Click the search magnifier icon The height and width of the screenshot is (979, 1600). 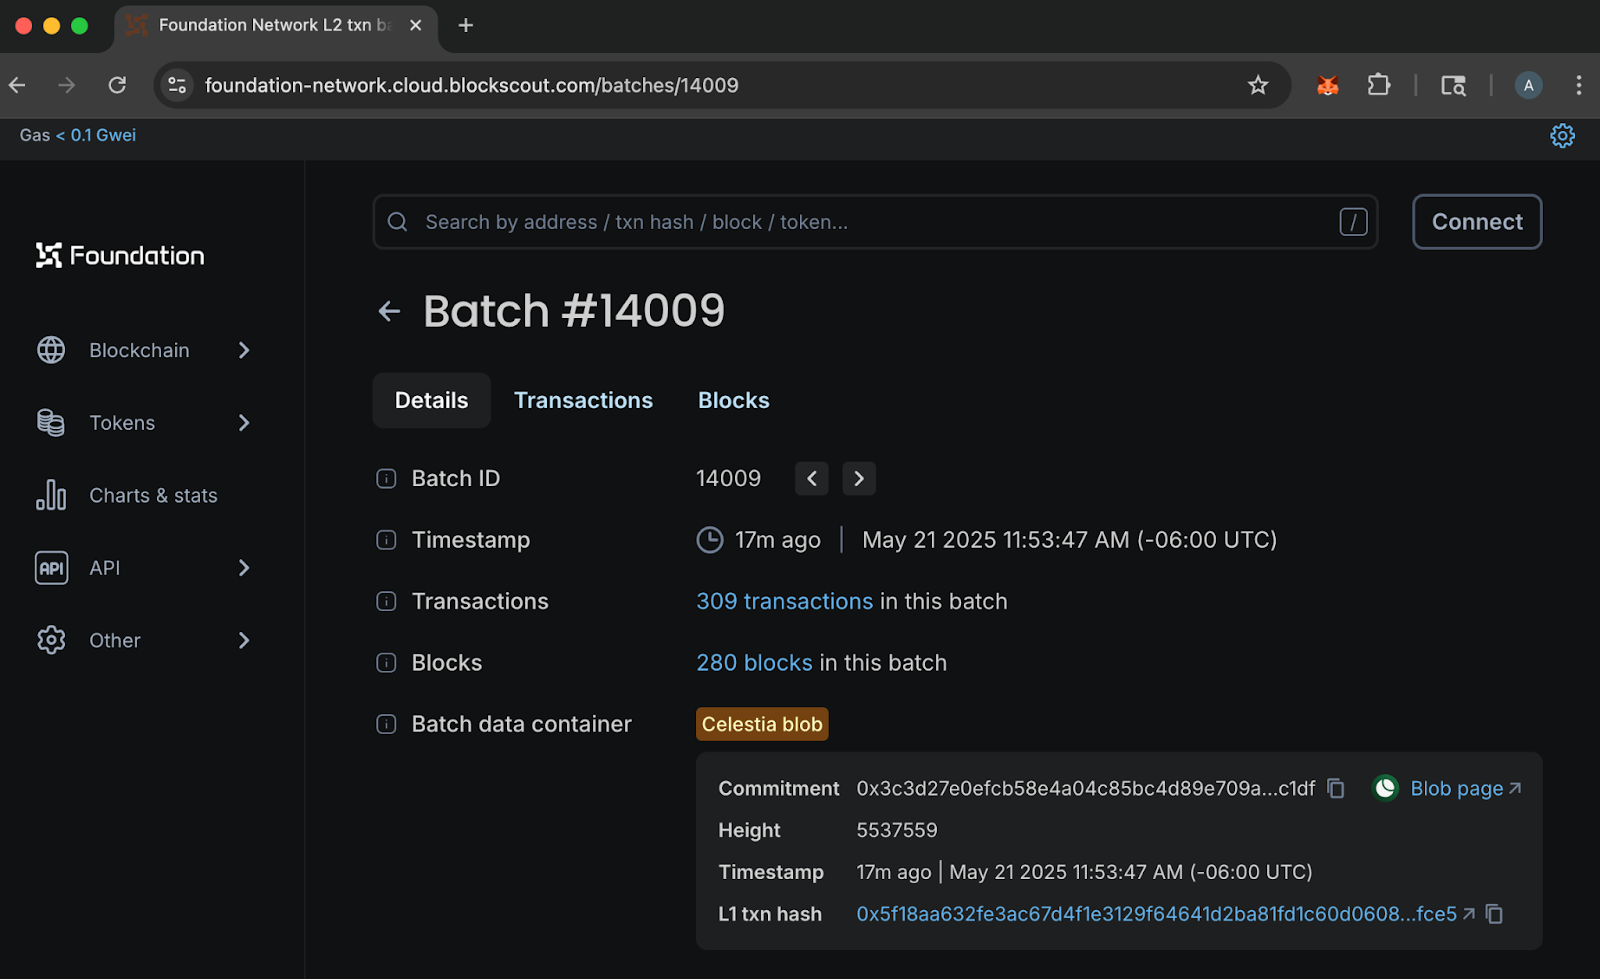tap(397, 222)
